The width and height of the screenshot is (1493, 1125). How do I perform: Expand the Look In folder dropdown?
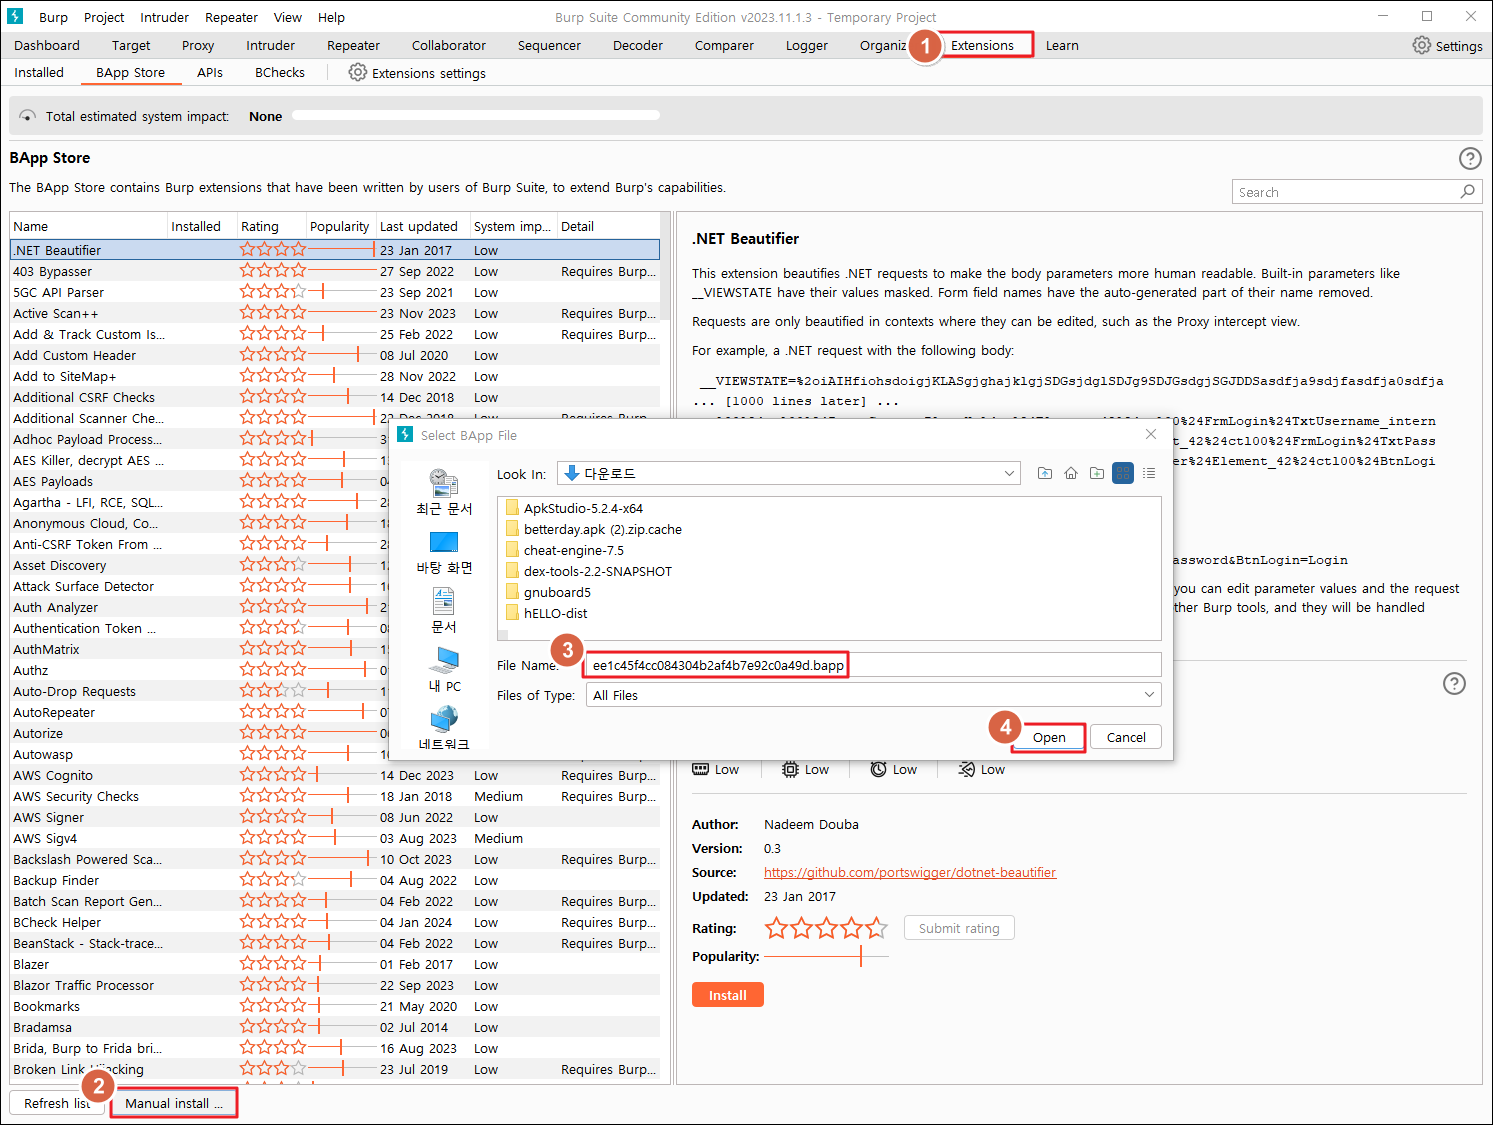(1009, 473)
